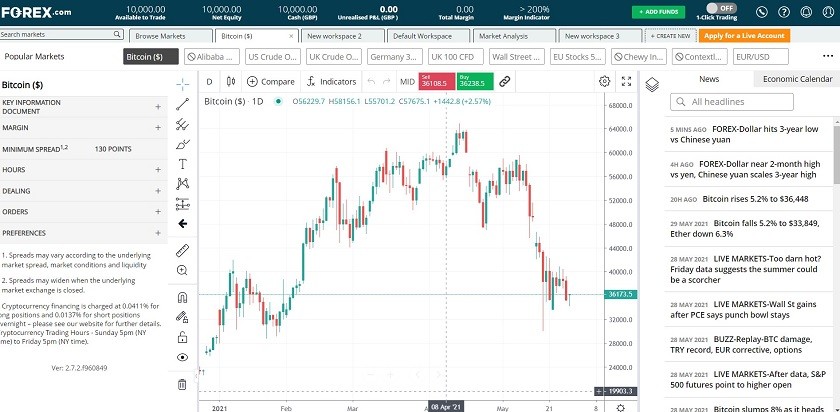The height and width of the screenshot is (412, 840).
Task: Toggle stay in drawing mode
Action: coord(183,317)
